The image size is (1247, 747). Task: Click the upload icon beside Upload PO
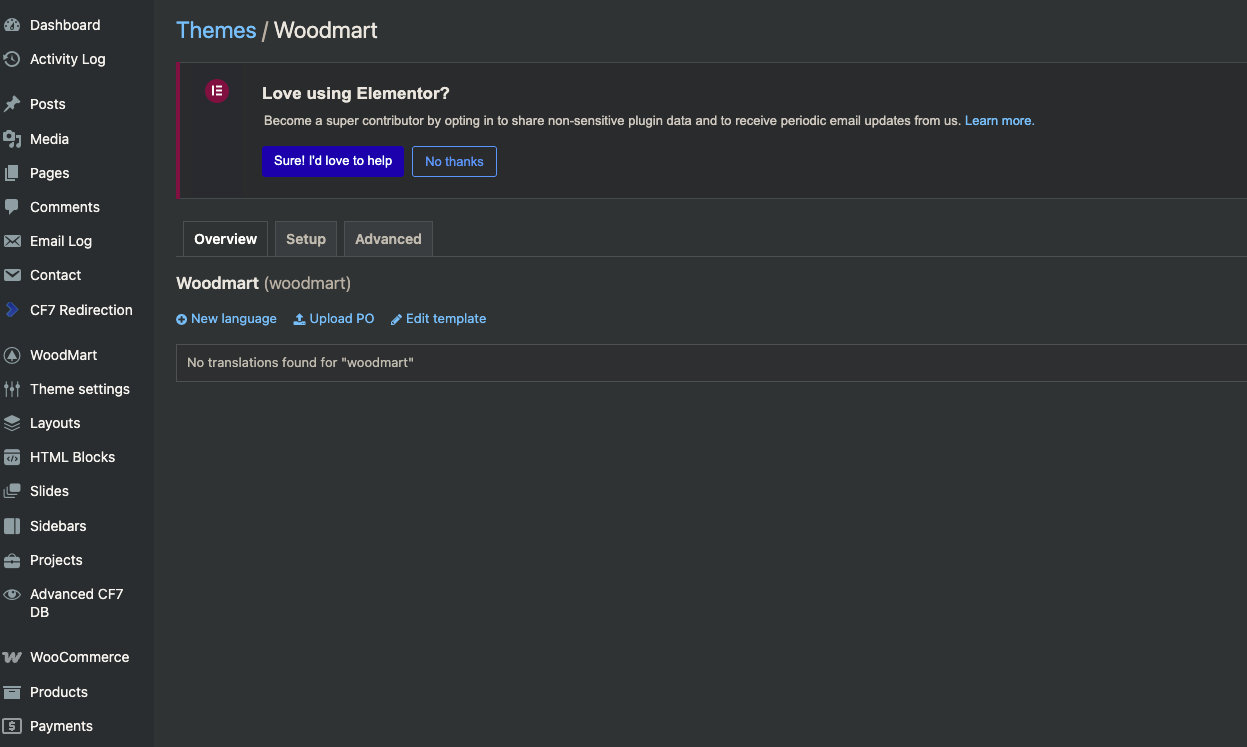(x=299, y=319)
